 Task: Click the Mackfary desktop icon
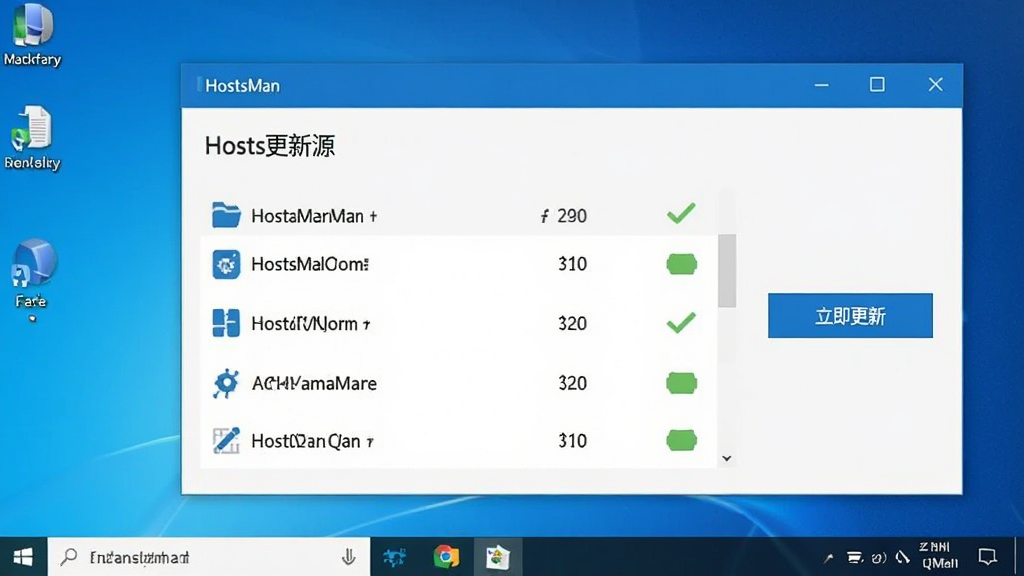point(32,35)
